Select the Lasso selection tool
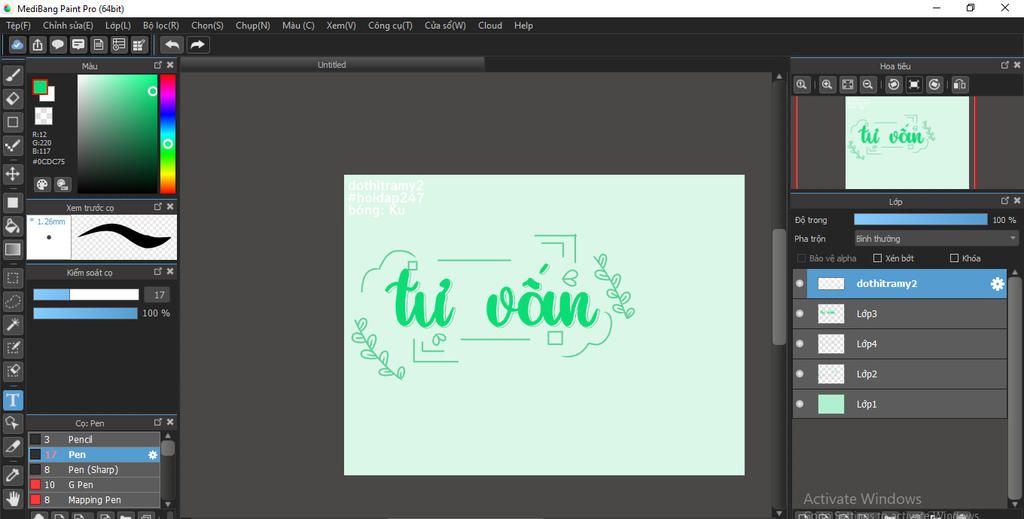1024x519 pixels. tap(12, 301)
